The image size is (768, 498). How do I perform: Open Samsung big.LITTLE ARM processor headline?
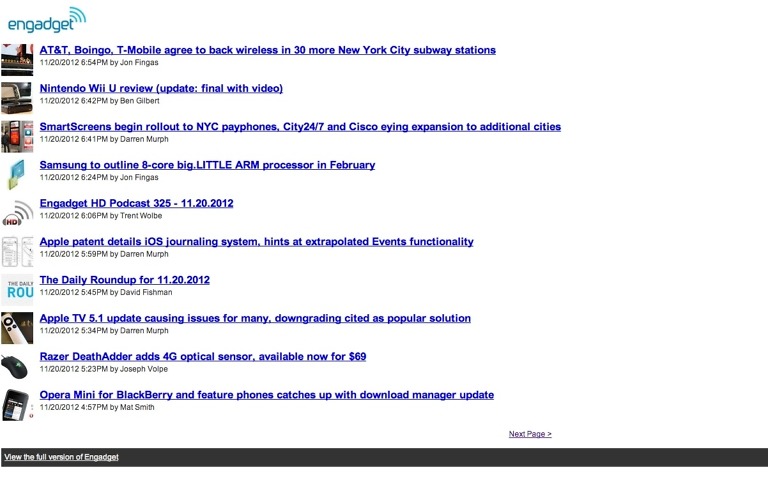click(207, 165)
